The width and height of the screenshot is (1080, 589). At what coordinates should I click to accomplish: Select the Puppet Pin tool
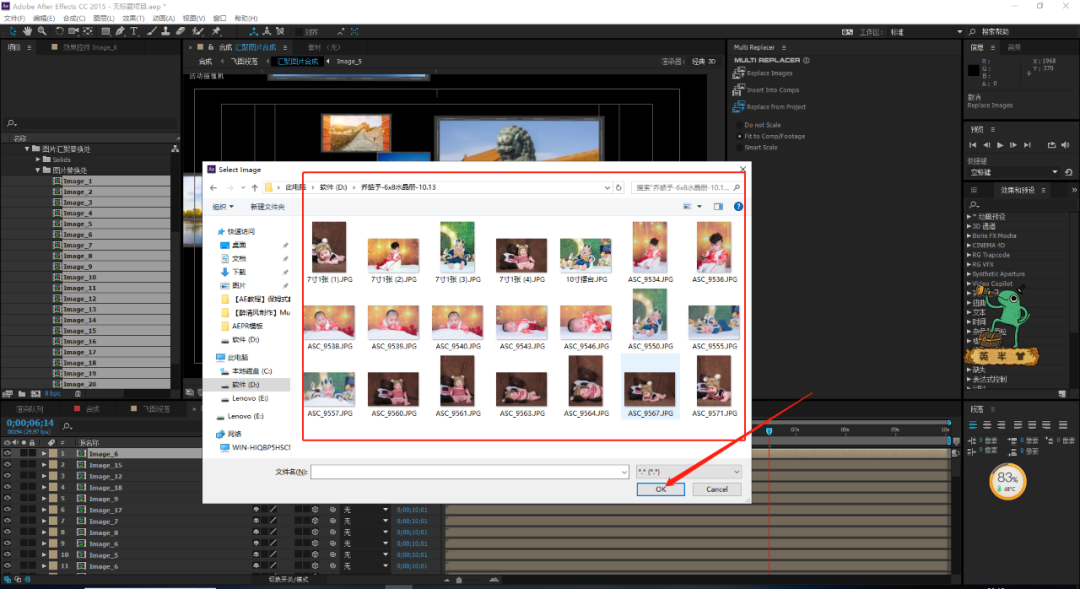tap(216, 31)
